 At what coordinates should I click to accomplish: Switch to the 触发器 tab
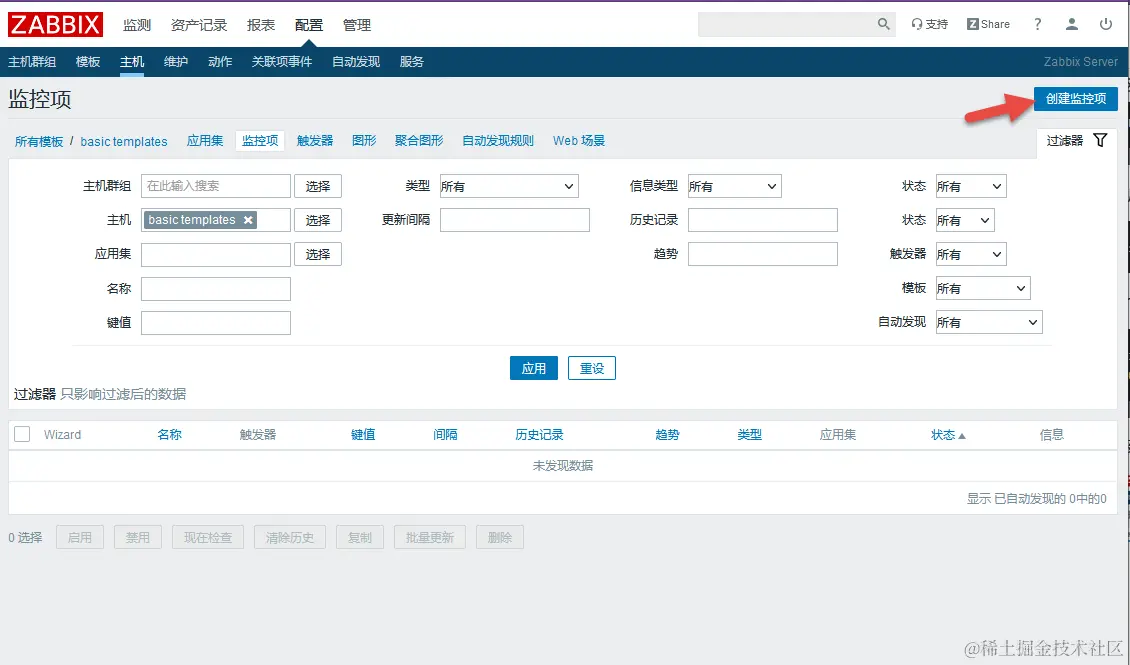point(314,140)
